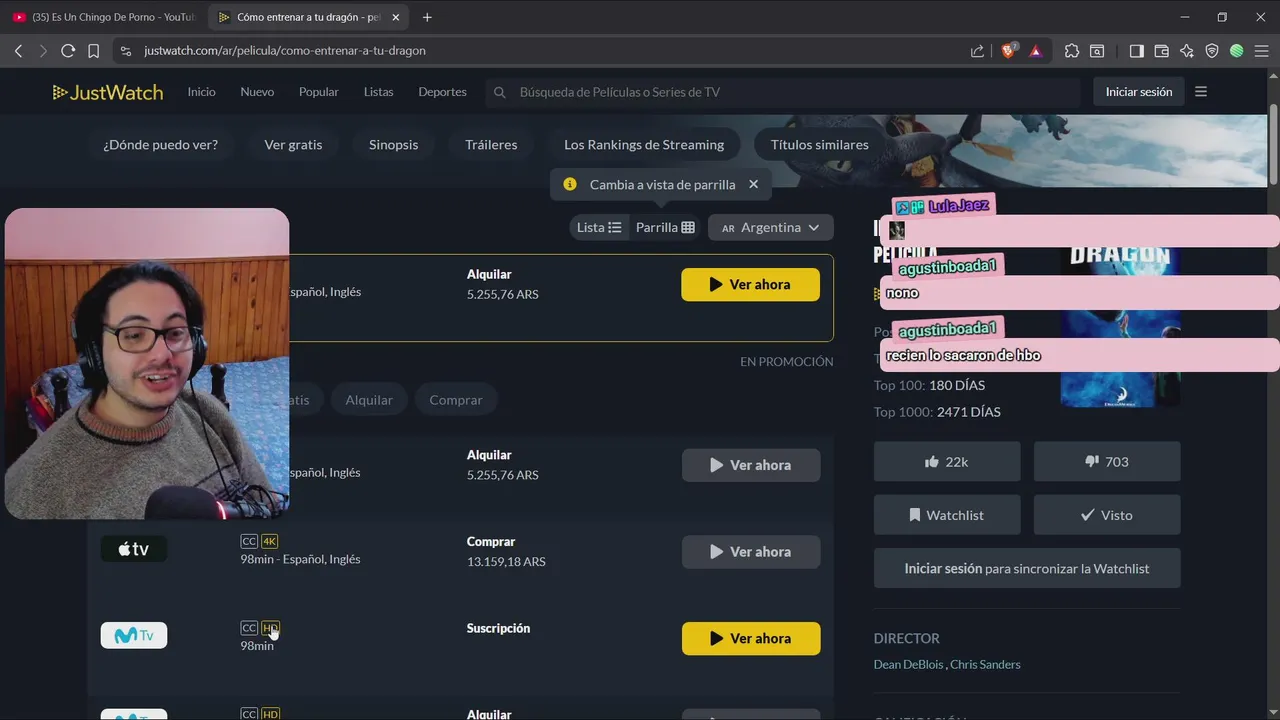Image resolution: width=1280 pixels, height=720 pixels.
Task: Close the 'Cambia a vista de parrilla' tooltip
Action: 753,184
